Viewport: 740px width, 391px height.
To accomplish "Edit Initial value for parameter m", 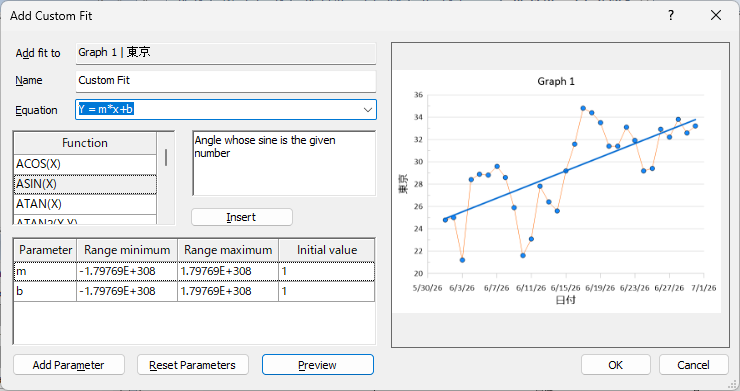I will (327, 271).
